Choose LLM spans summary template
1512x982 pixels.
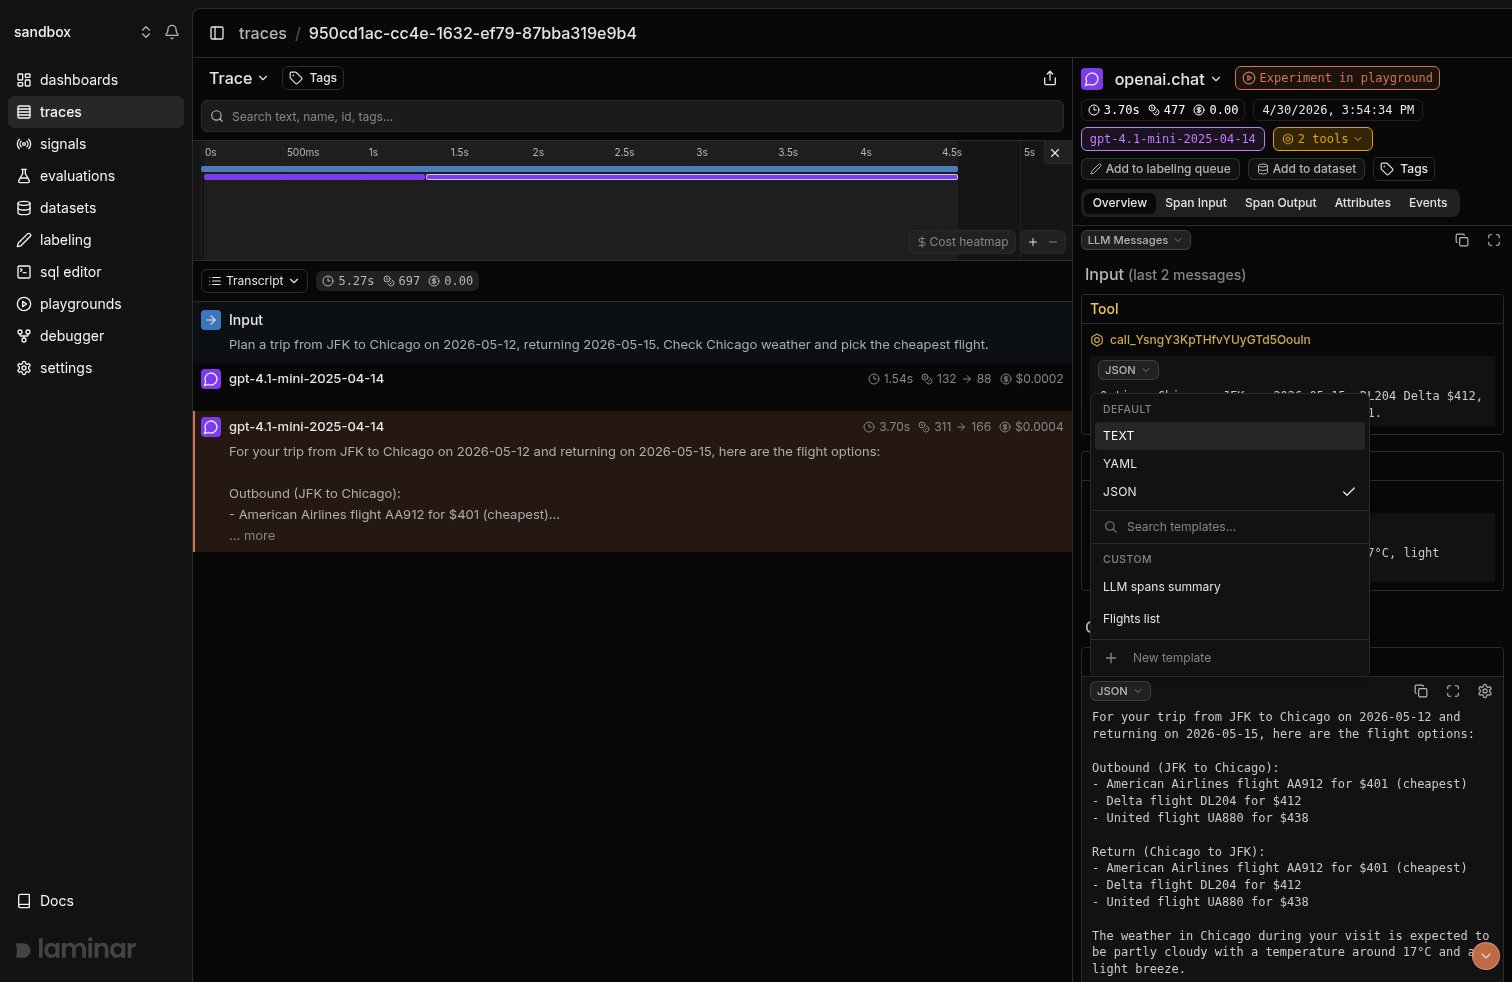click(x=1229, y=587)
